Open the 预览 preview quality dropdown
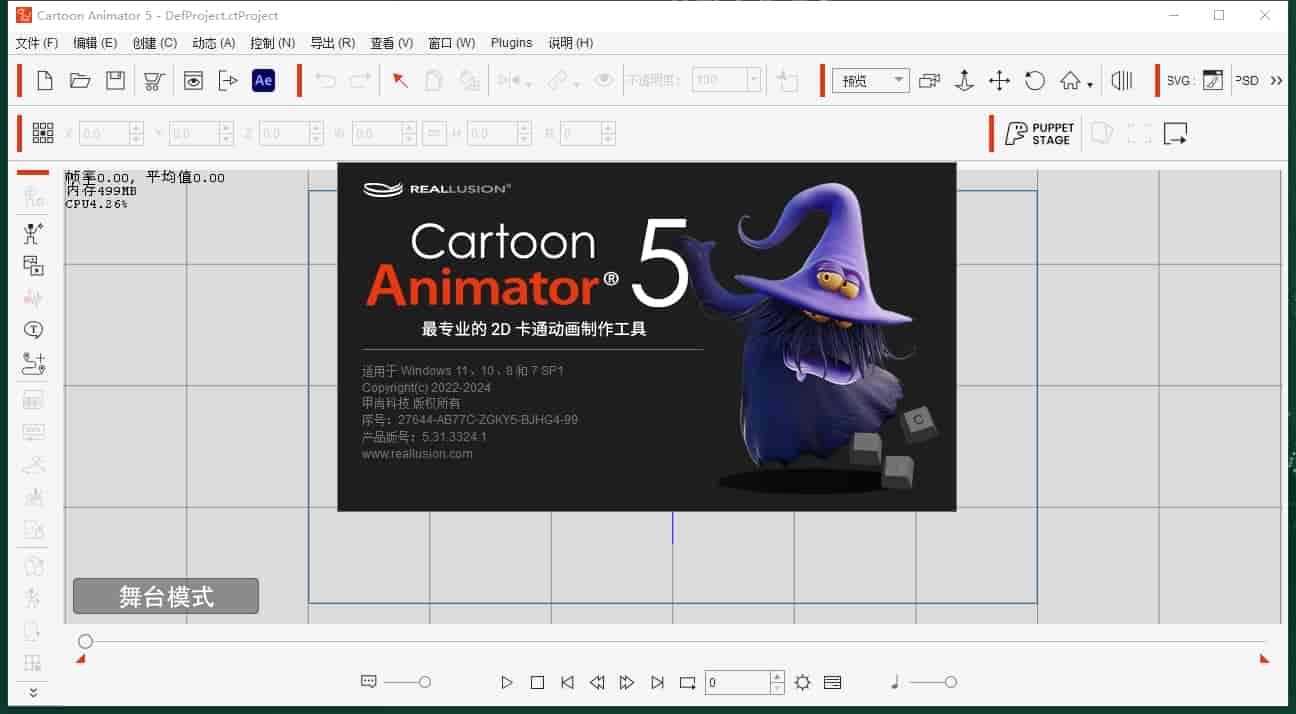The image size is (1296, 714). pyautogui.click(x=870, y=81)
